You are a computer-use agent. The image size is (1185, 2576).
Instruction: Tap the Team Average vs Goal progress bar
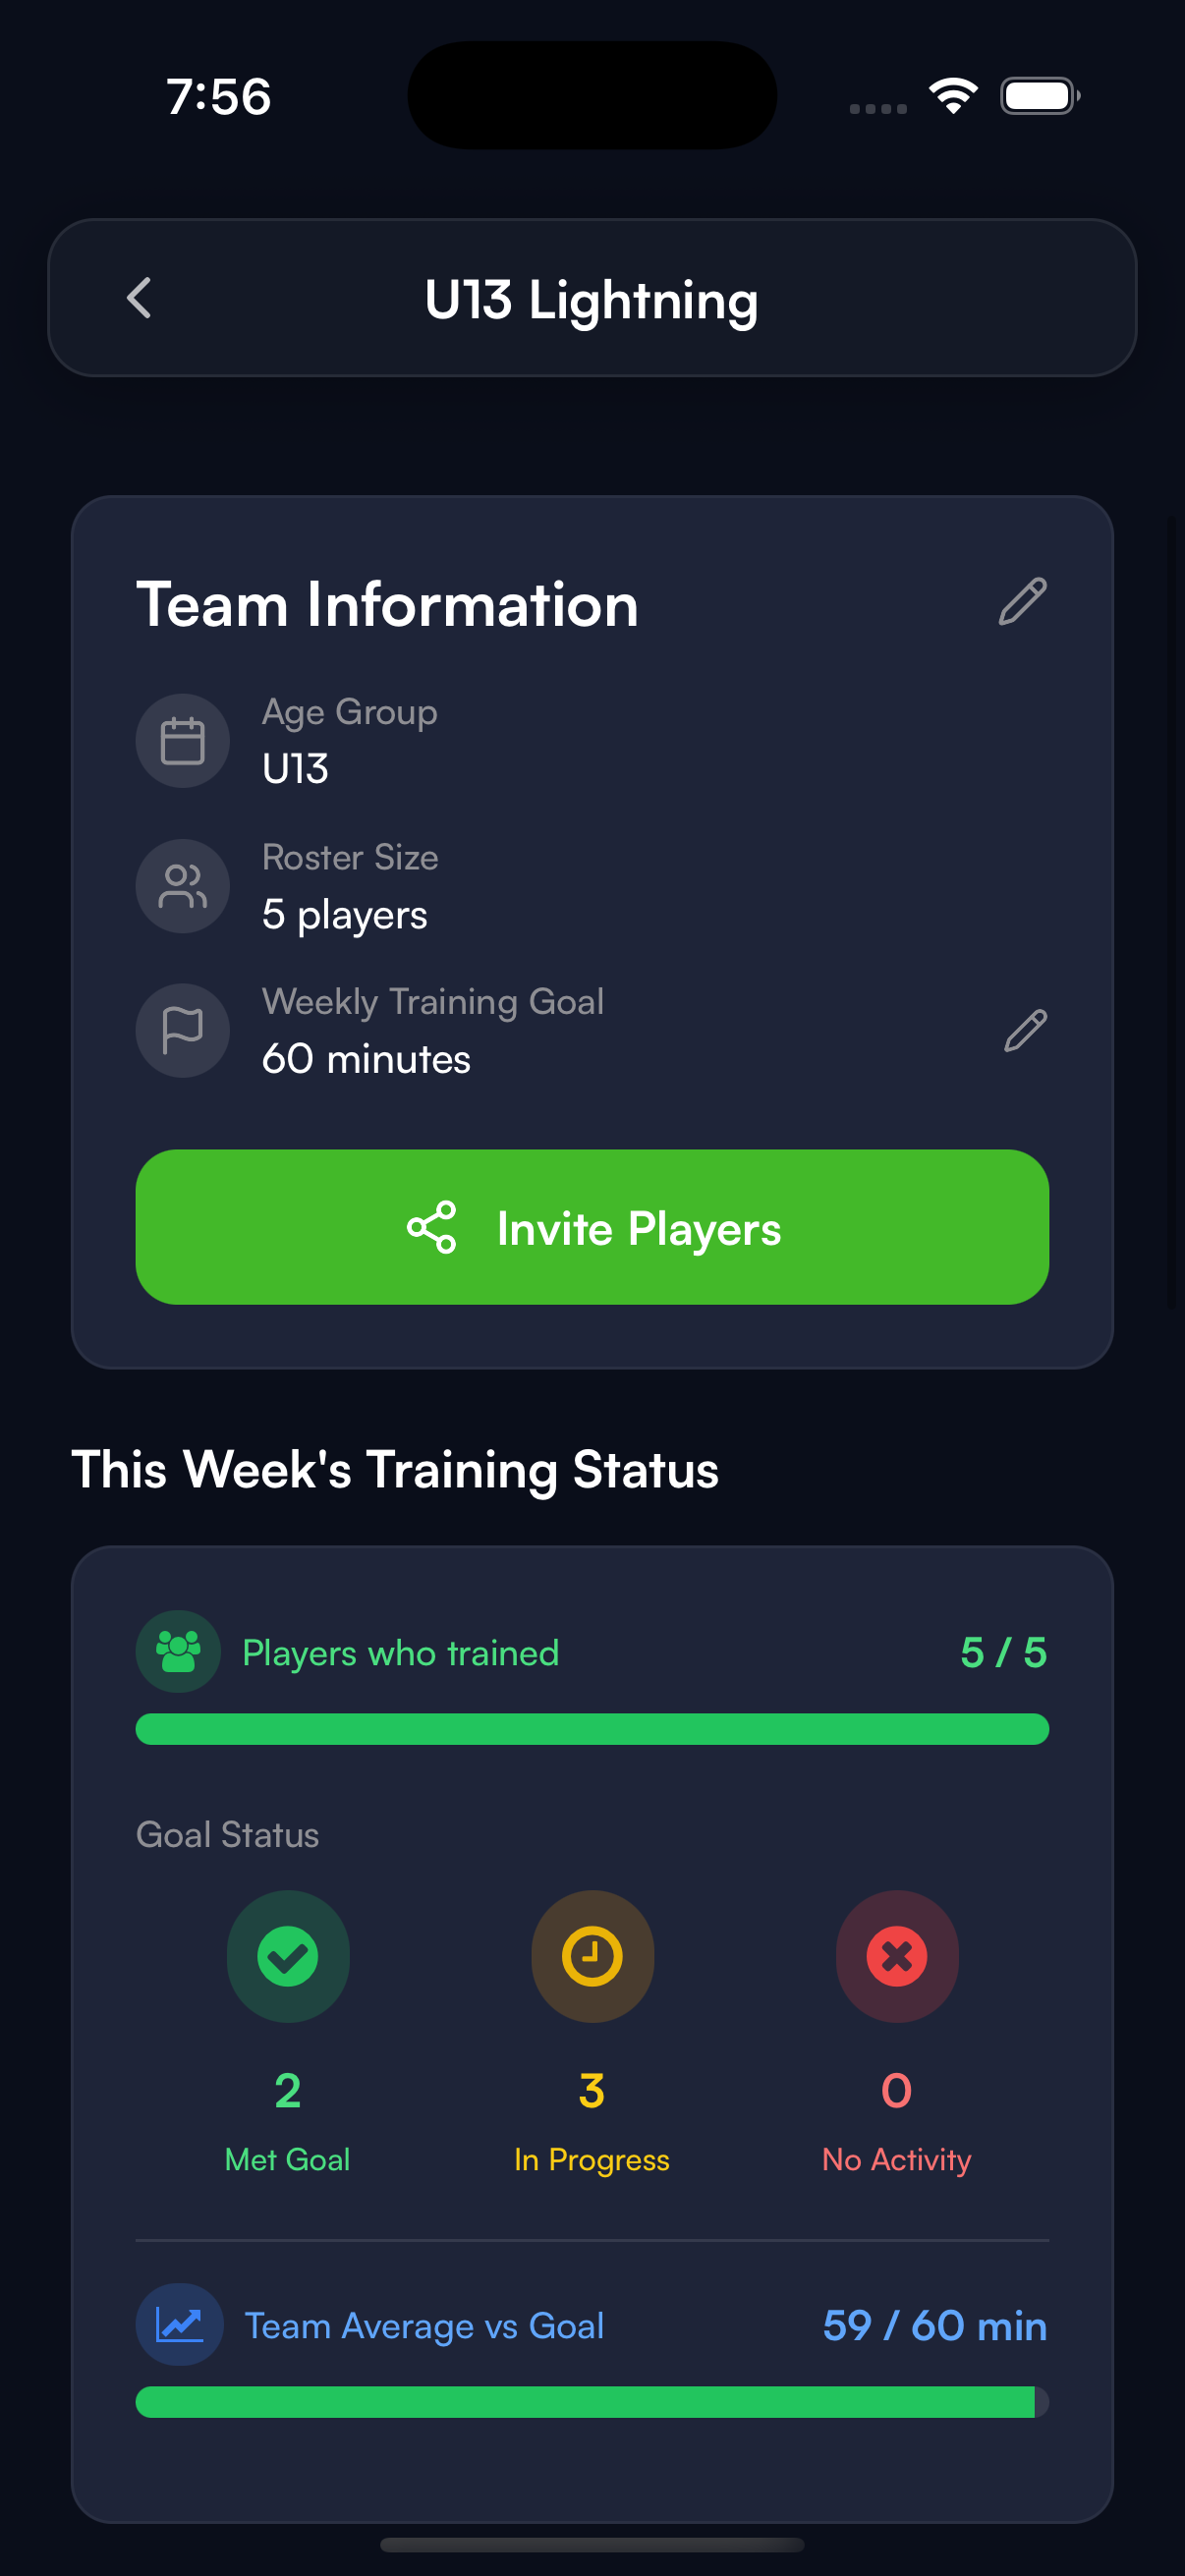(x=592, y=2402)
